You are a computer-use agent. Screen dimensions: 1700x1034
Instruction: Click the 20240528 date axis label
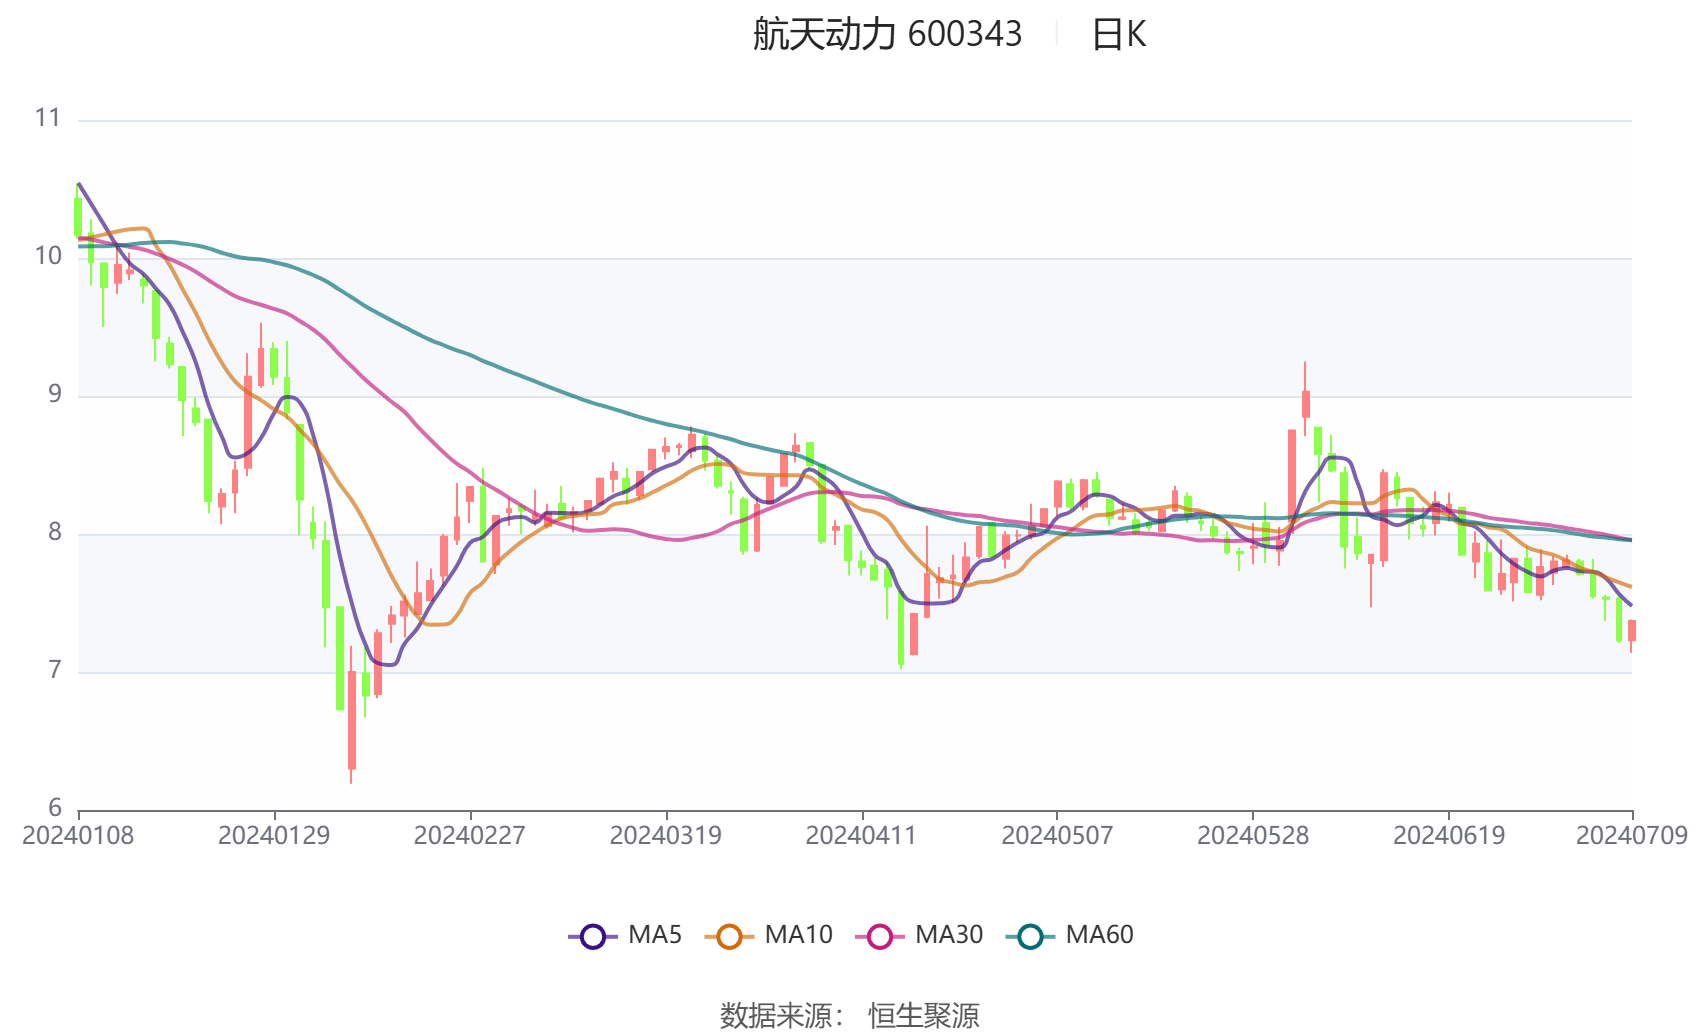click(1253, 835)
